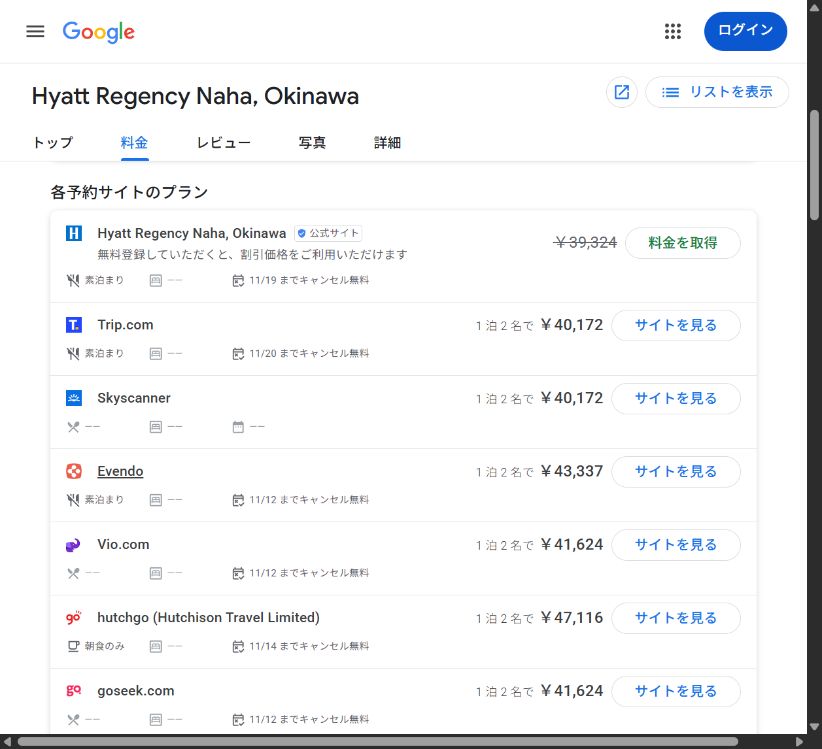Image resolution: width=822 pixels, height=749 pixels.
Task: Open Evendo via サイトを見る
Action: pyautogui.click(x=676, y=472)
